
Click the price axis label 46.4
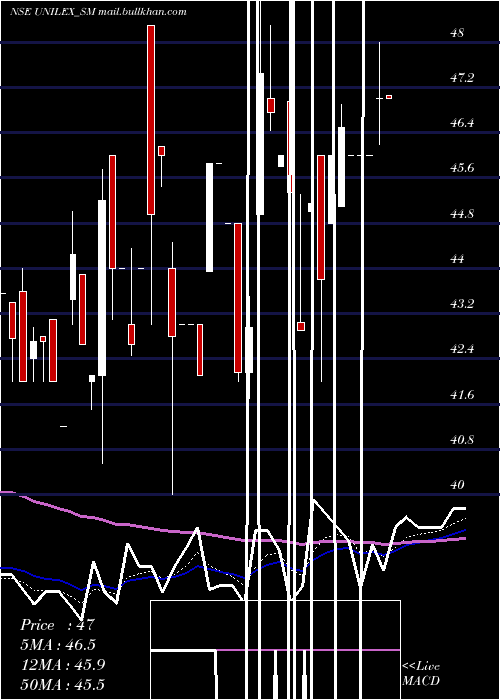click(x=462, y=123)
